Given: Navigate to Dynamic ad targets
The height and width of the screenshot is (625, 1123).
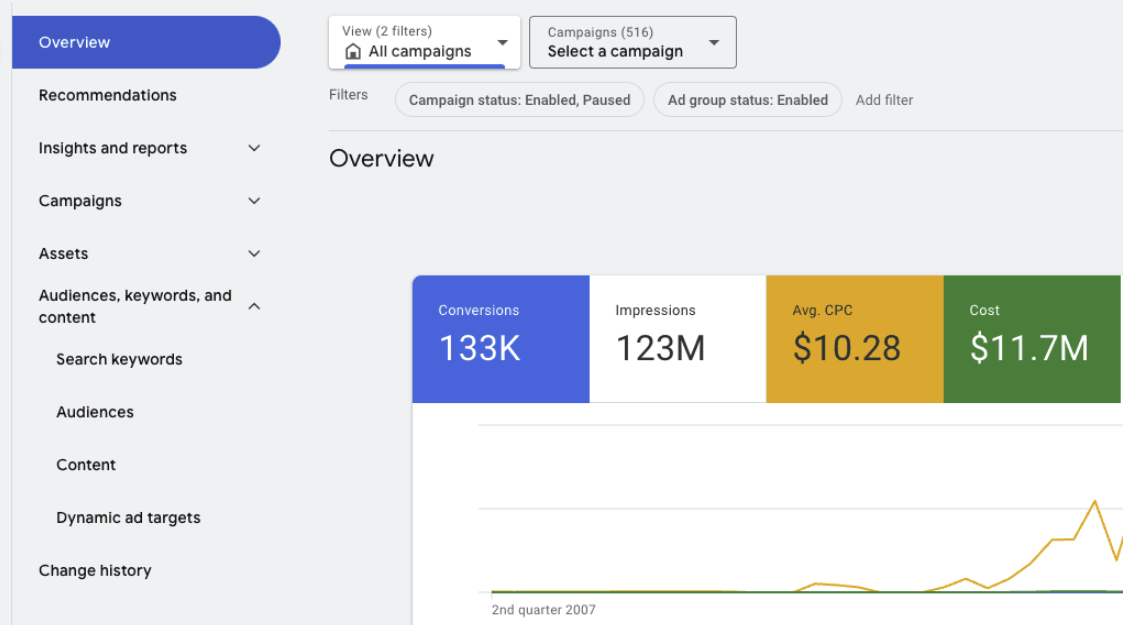Looking at the screenshot, I should coord(128,518).
